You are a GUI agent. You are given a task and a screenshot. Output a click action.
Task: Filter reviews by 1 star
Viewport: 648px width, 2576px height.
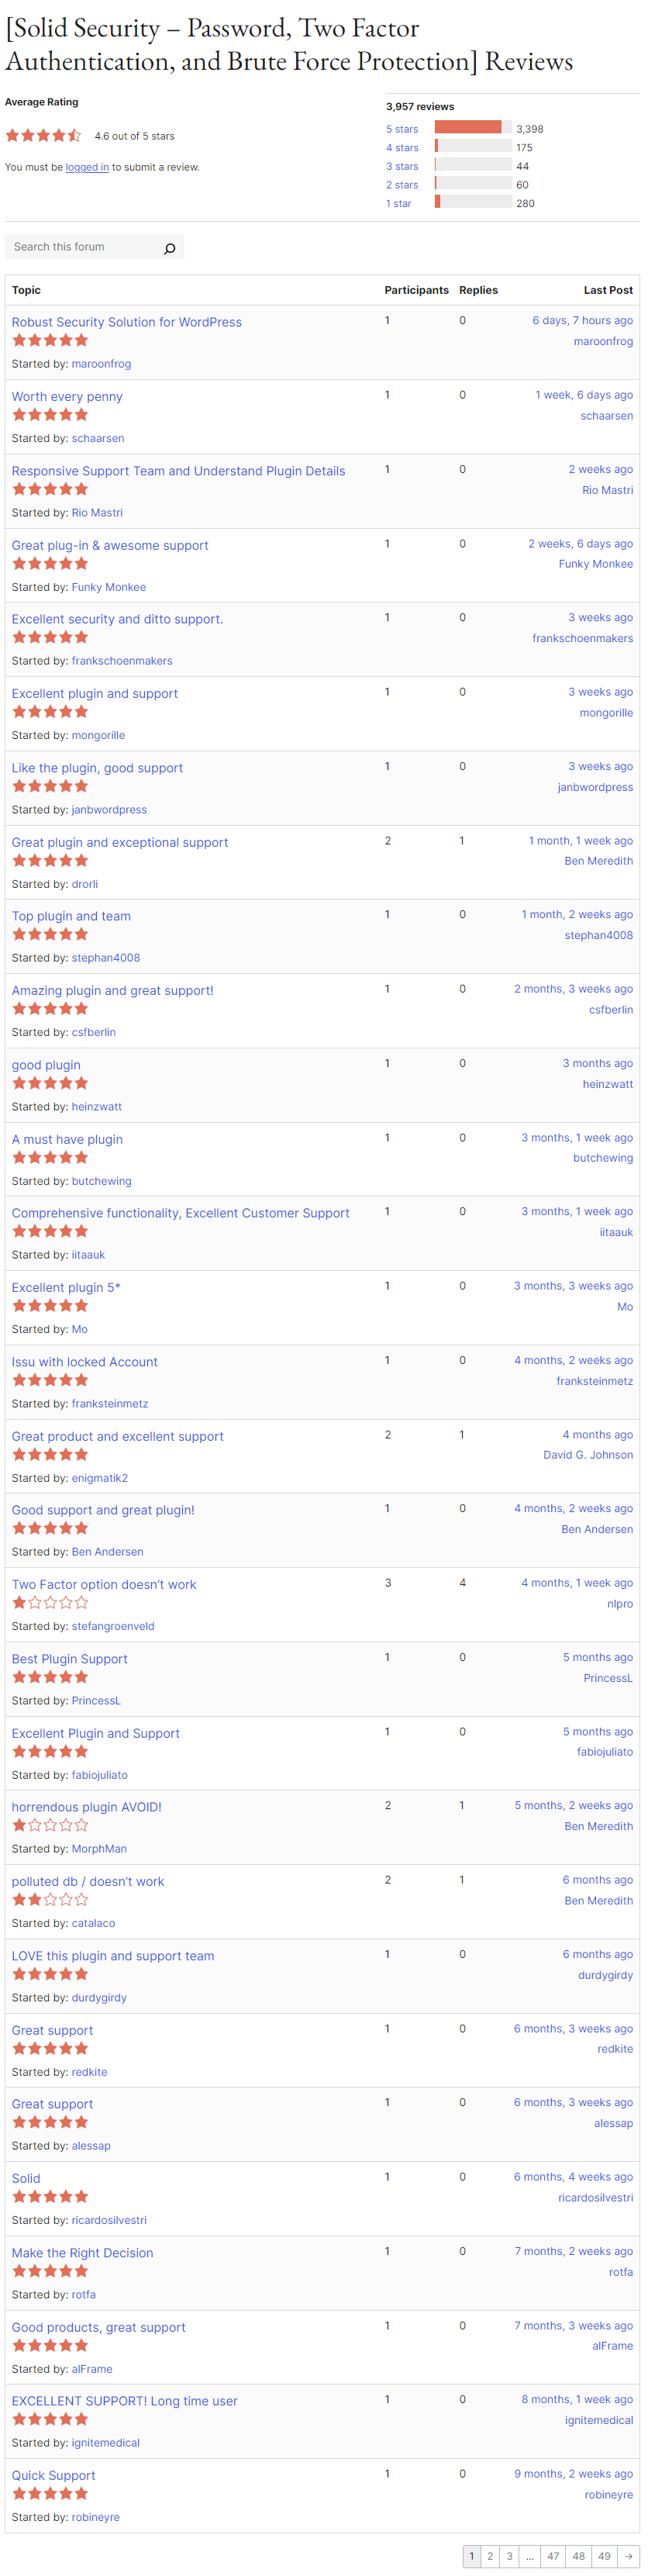click(399, 203)
